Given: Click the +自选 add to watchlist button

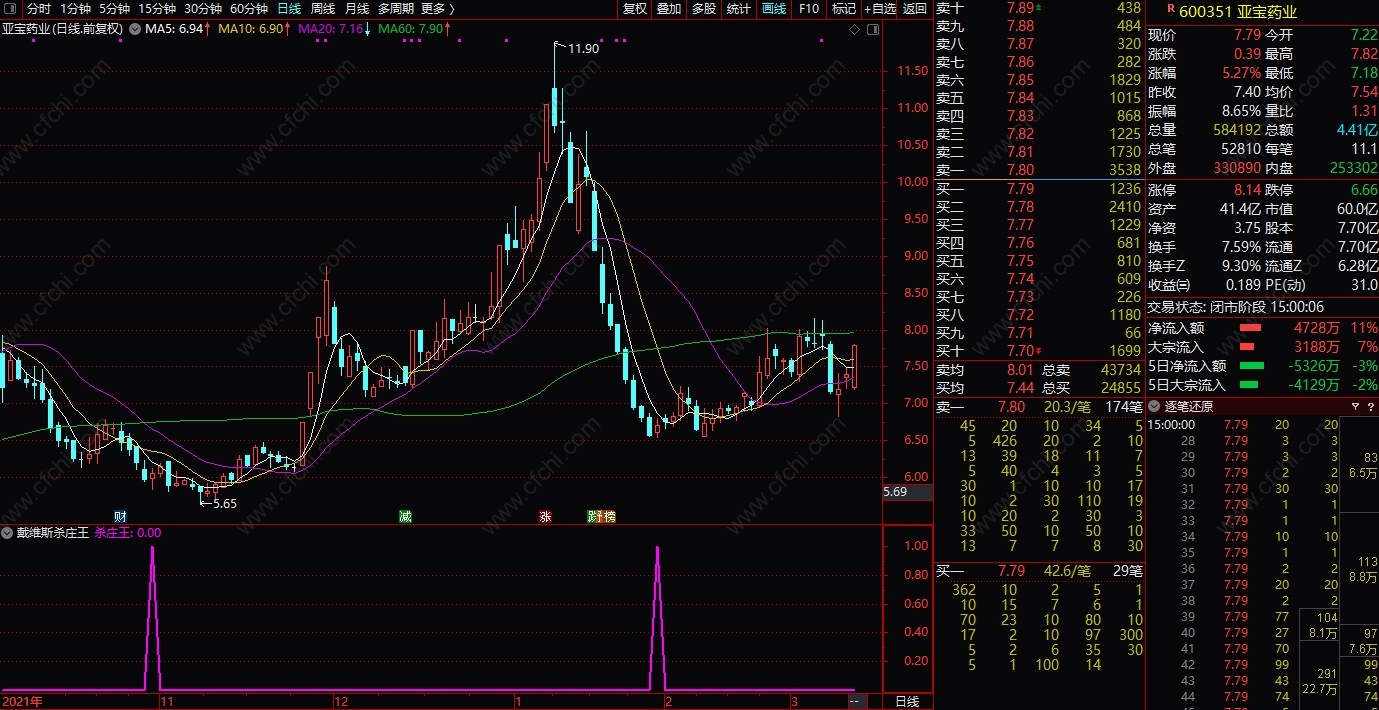Looking at the screenshot, I should click(879, 9).
